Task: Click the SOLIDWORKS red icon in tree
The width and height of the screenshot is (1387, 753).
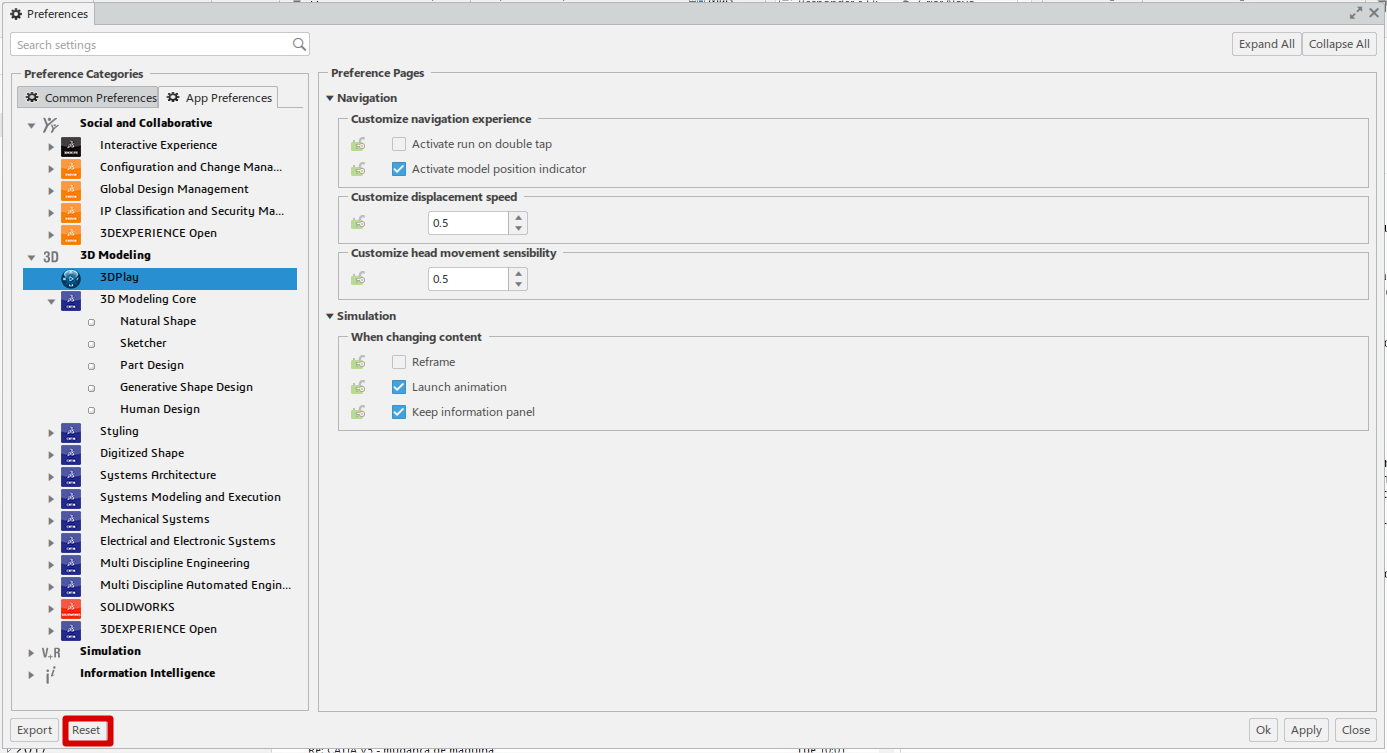Action: point(70,607)
